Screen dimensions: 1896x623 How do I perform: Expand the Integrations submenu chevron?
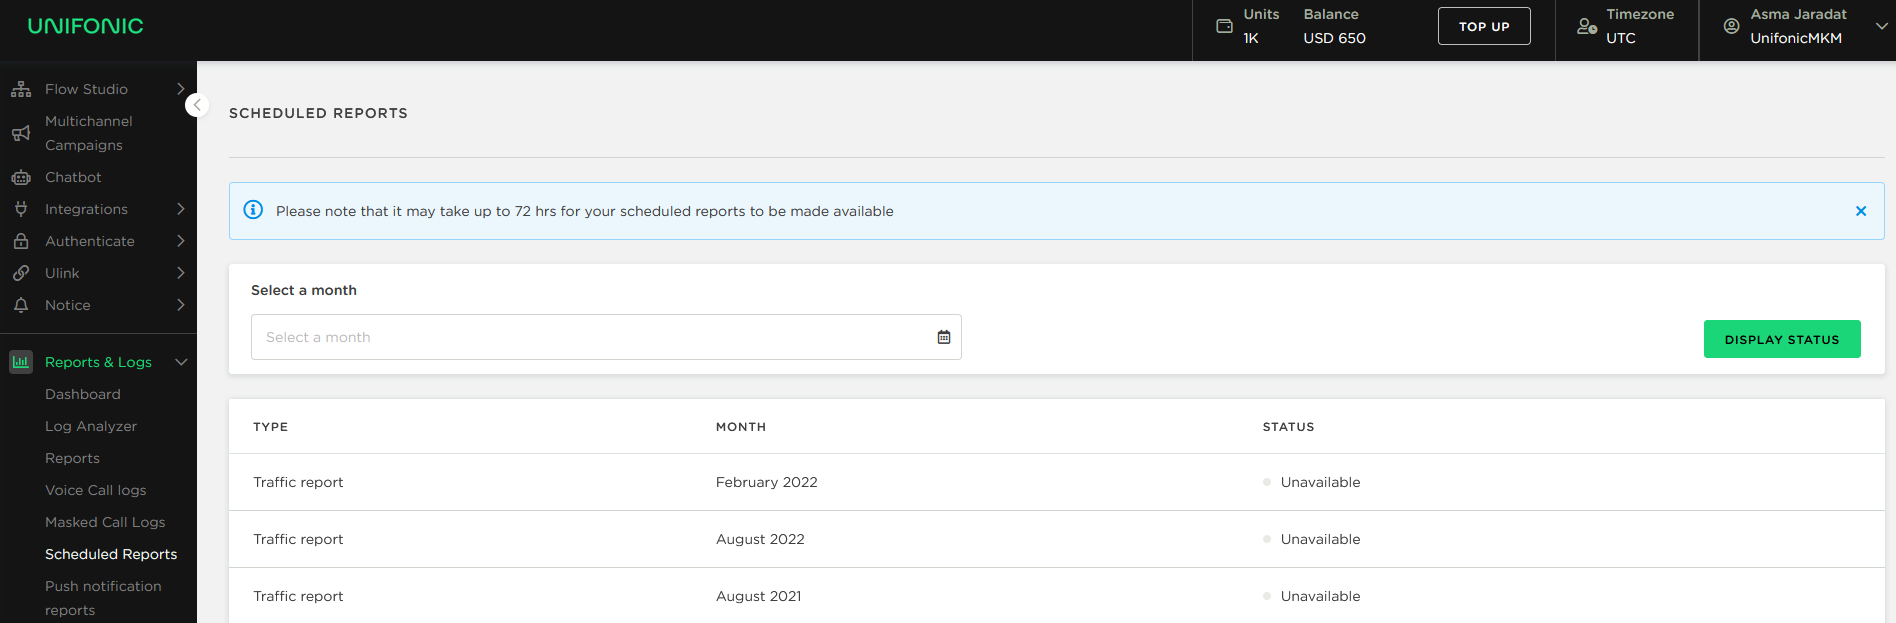click(181, 209)
